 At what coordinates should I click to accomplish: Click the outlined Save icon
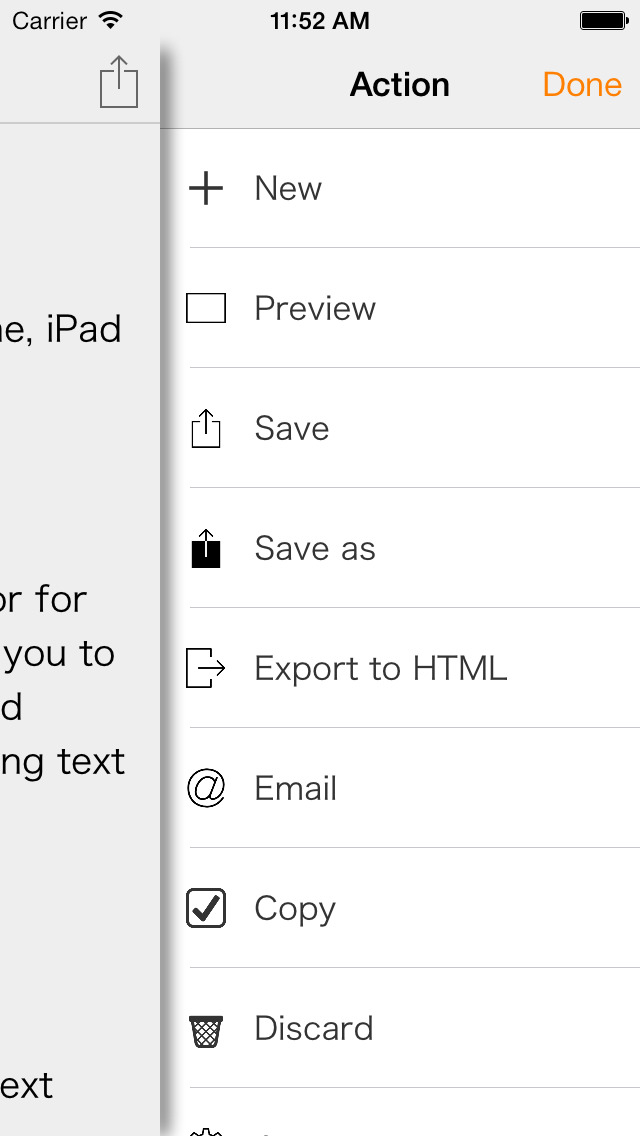(x=206, y=428)
